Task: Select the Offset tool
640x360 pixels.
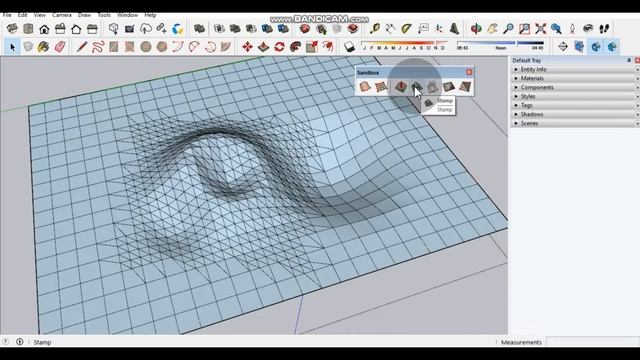Action: coord(328,47)
